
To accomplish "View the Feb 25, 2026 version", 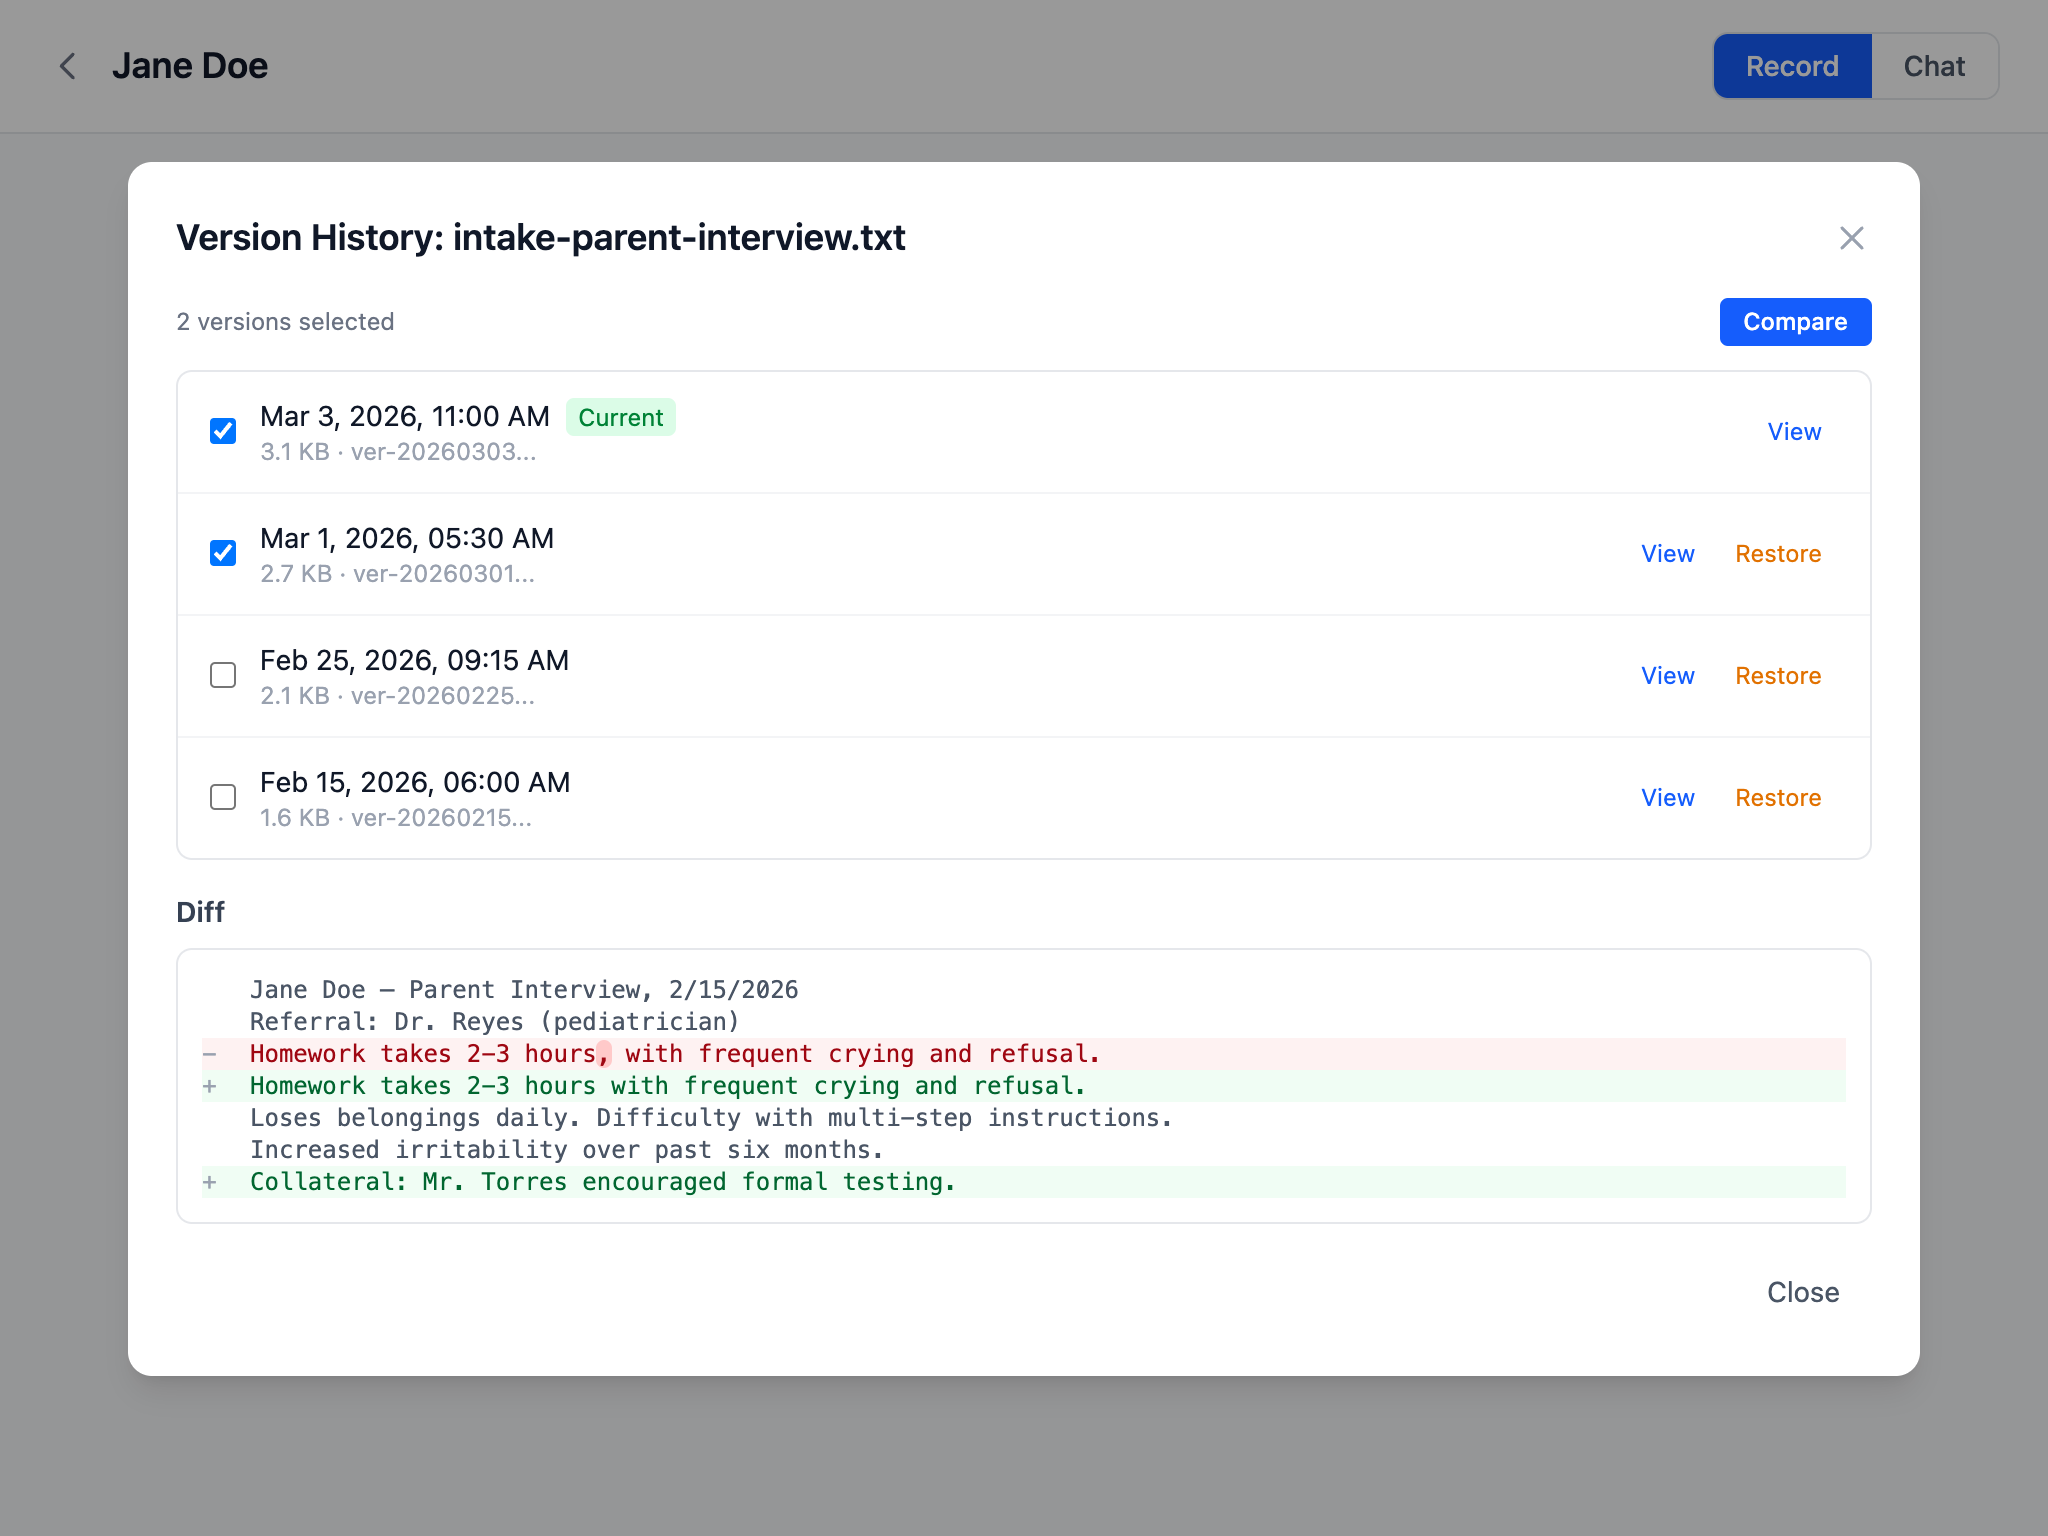I will 1668,675.
